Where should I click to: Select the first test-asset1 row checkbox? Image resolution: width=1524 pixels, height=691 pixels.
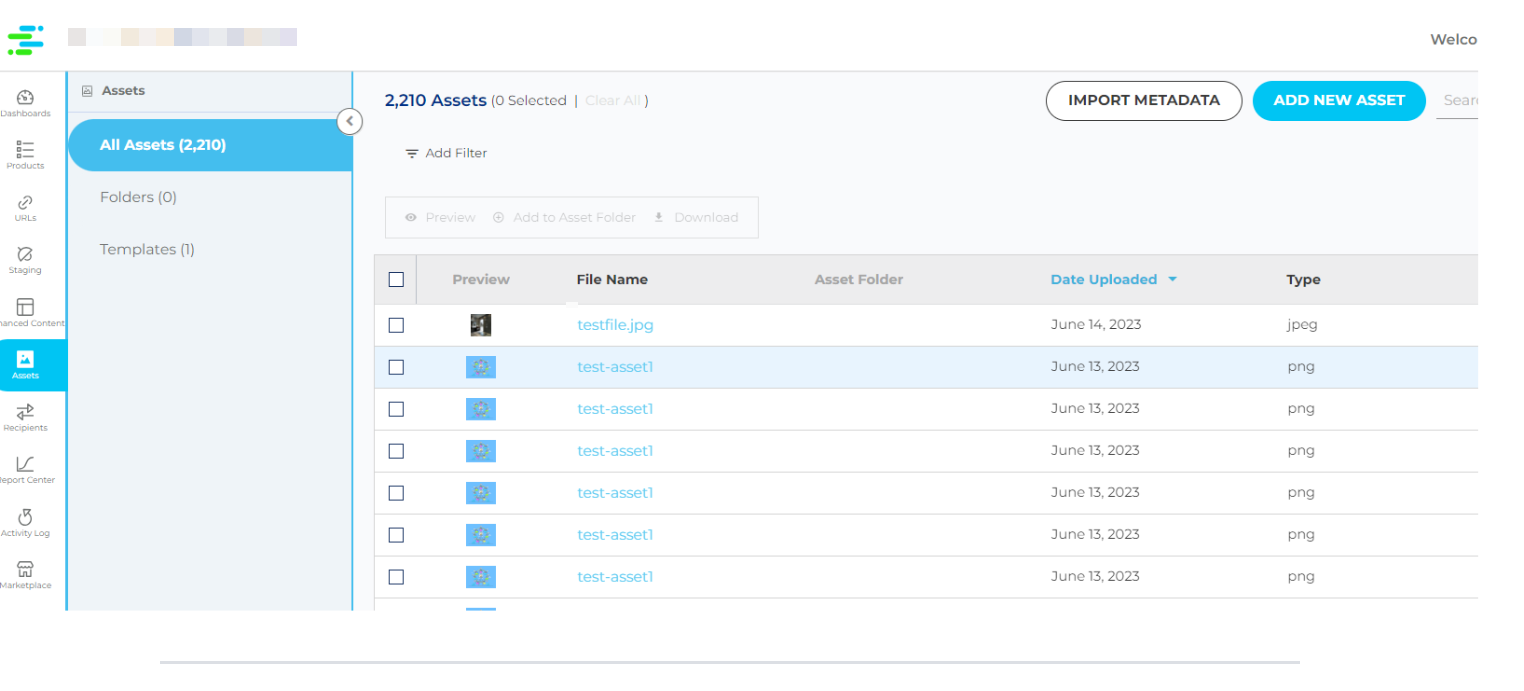(x=396, y=367)
